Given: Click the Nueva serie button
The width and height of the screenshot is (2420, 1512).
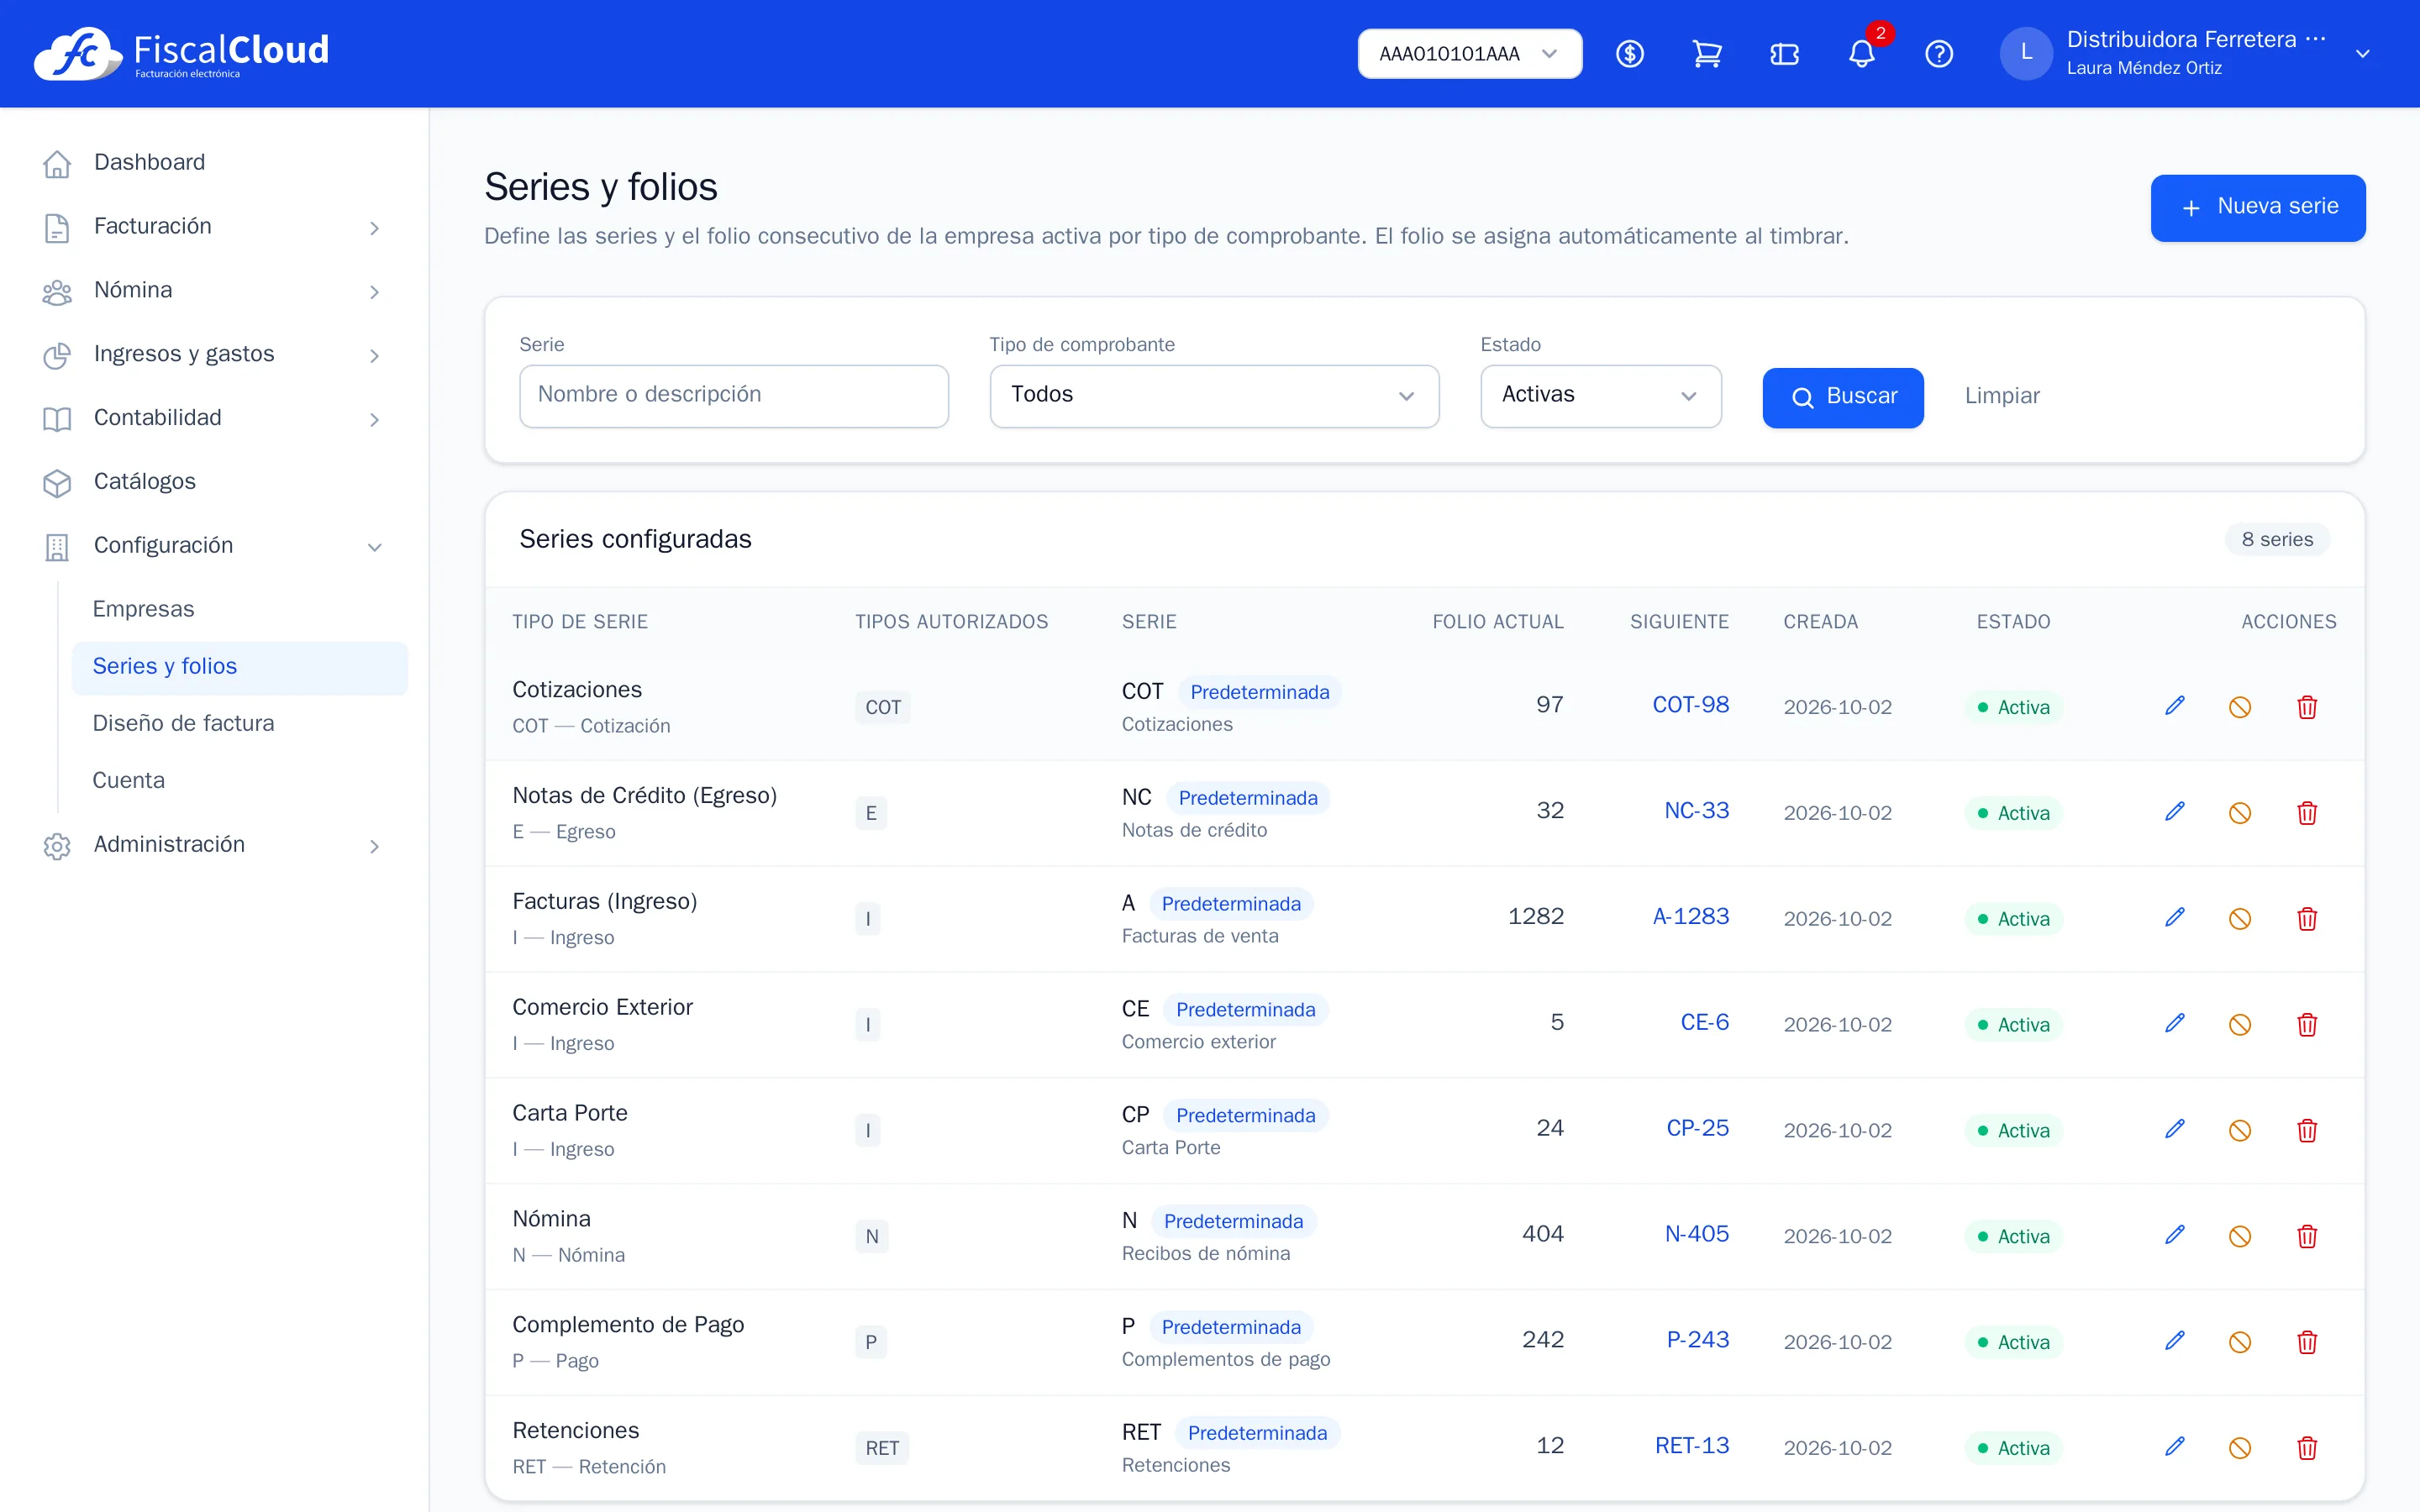Looking at the screenshot, I should 2258,207.
